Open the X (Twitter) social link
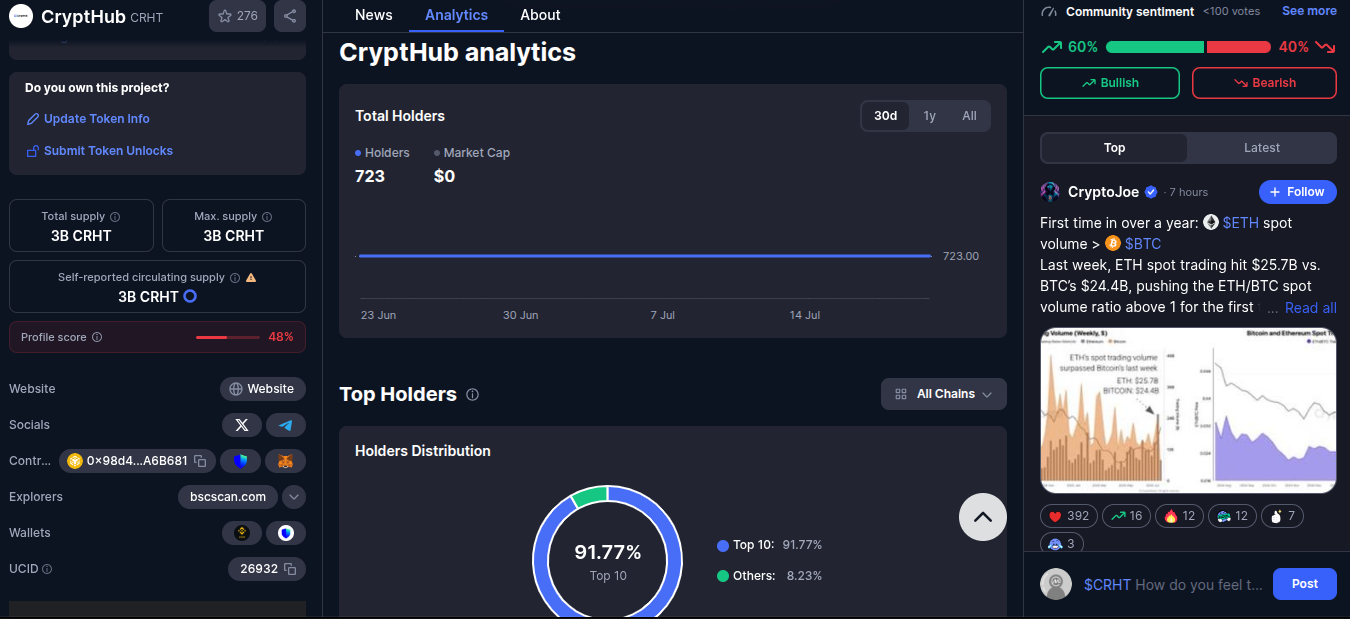Screen dimensions: 1350x619 (x=242, y=425)
